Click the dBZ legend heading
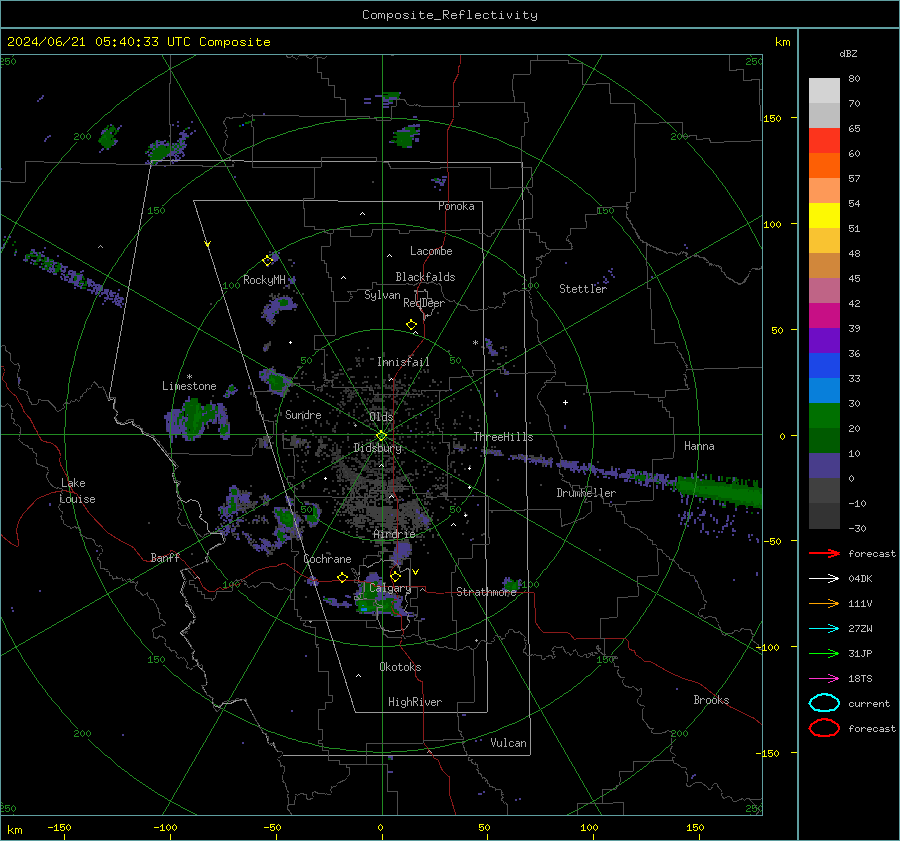The image size is (900, 841). tap(848, 54)
